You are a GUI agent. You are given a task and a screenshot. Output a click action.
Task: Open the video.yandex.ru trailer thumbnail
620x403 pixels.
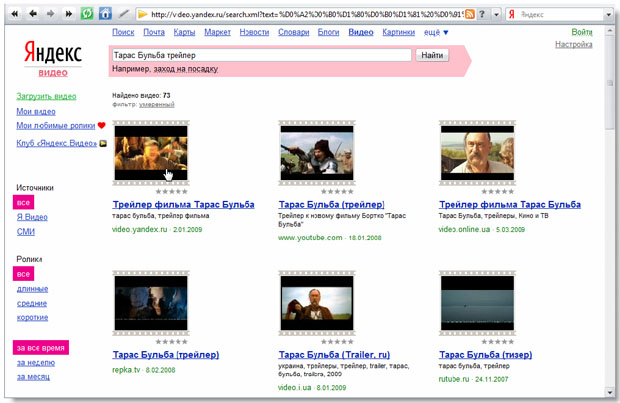[x=151, y=153]
